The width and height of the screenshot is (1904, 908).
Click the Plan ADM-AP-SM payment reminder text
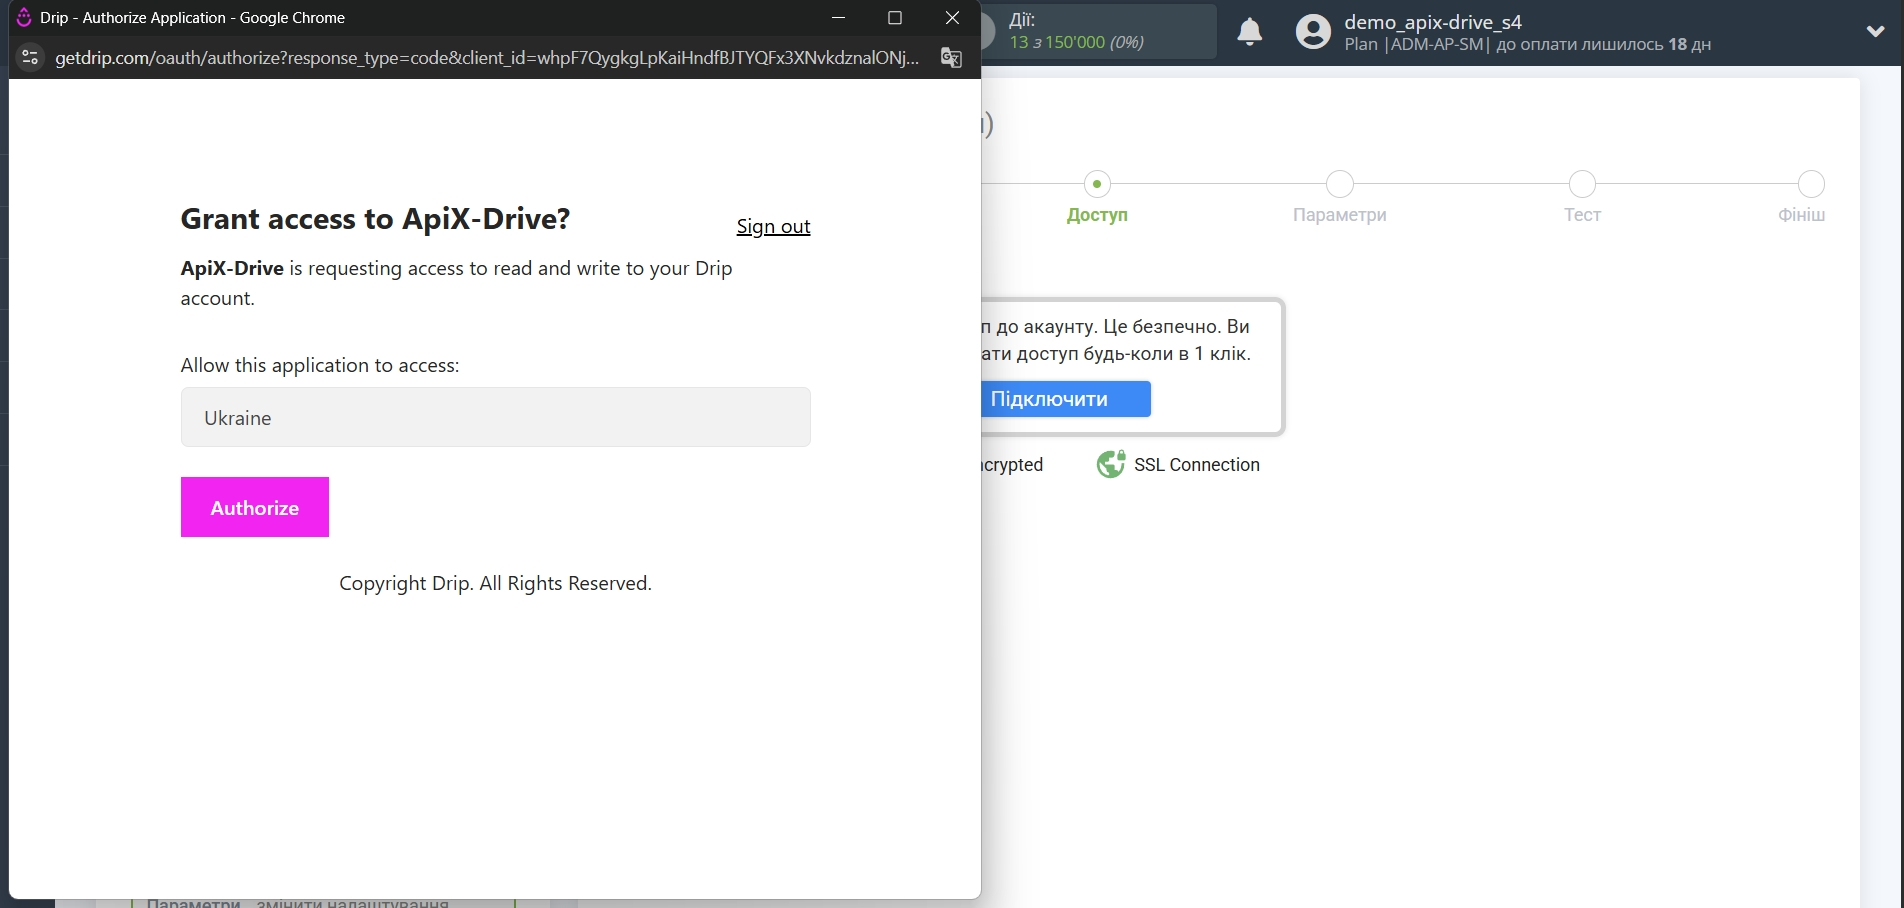pyautogui.click(x=1527, y=45)
